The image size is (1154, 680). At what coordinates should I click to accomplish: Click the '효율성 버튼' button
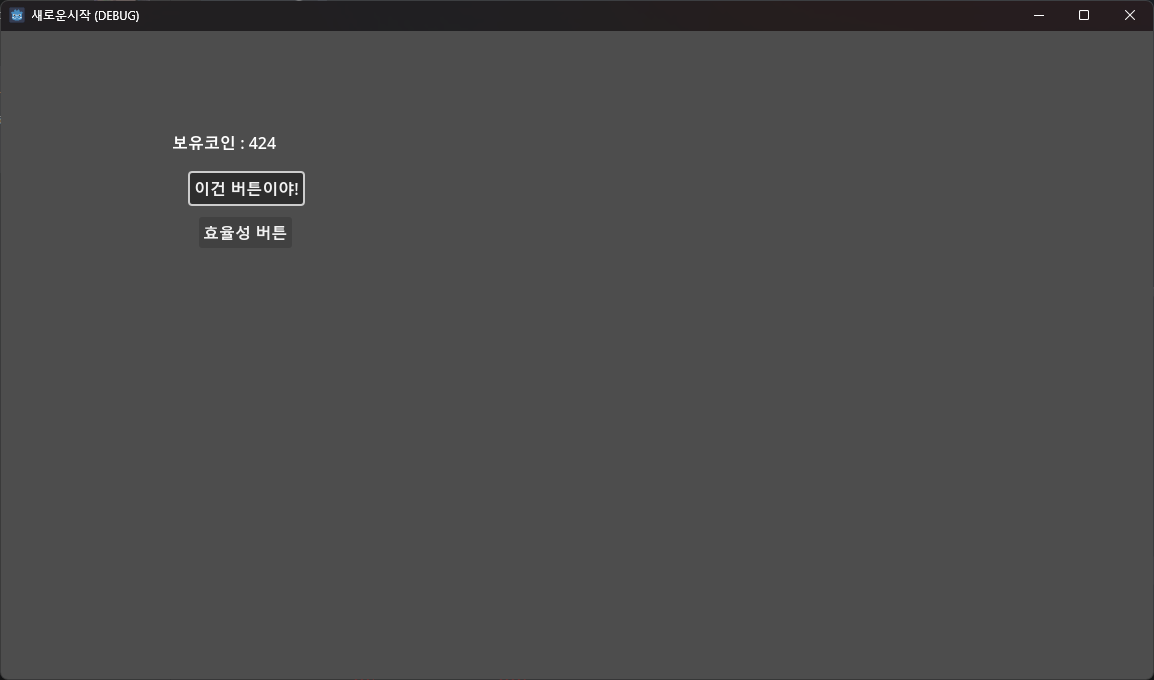pos(245,233)
